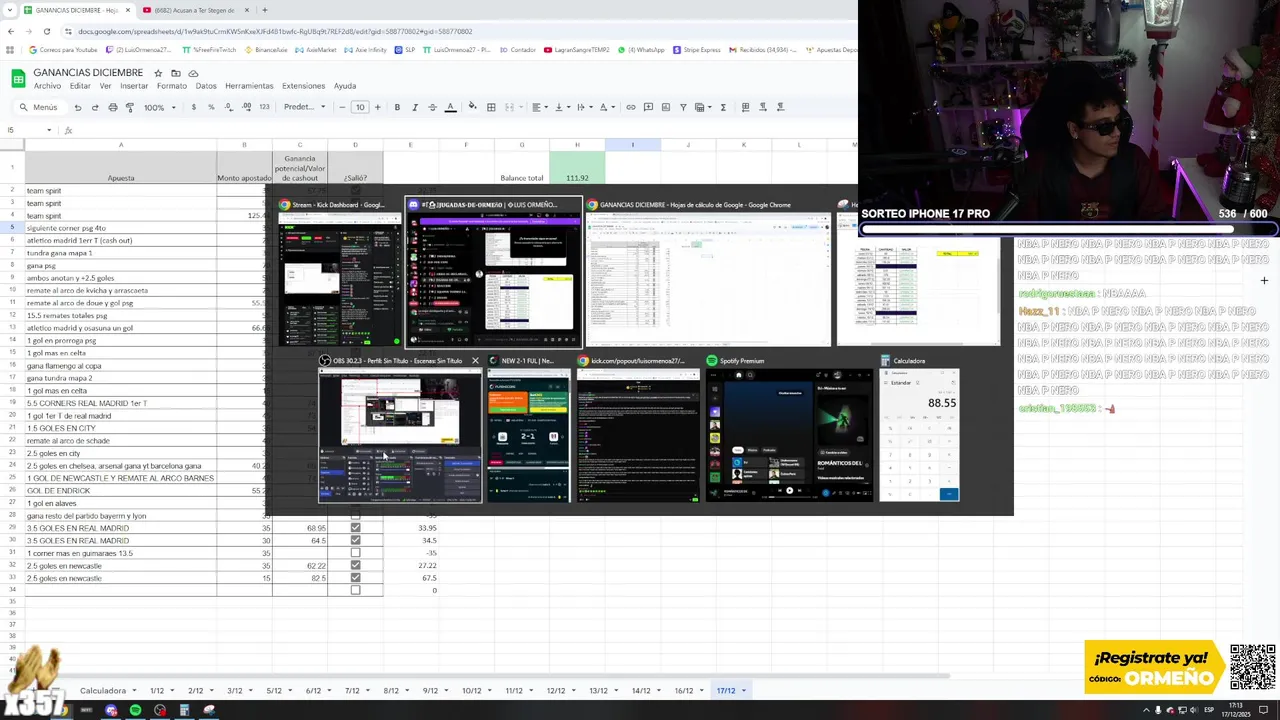Open the 123 number format menu
1280x720 pixels.
[264, 107]
